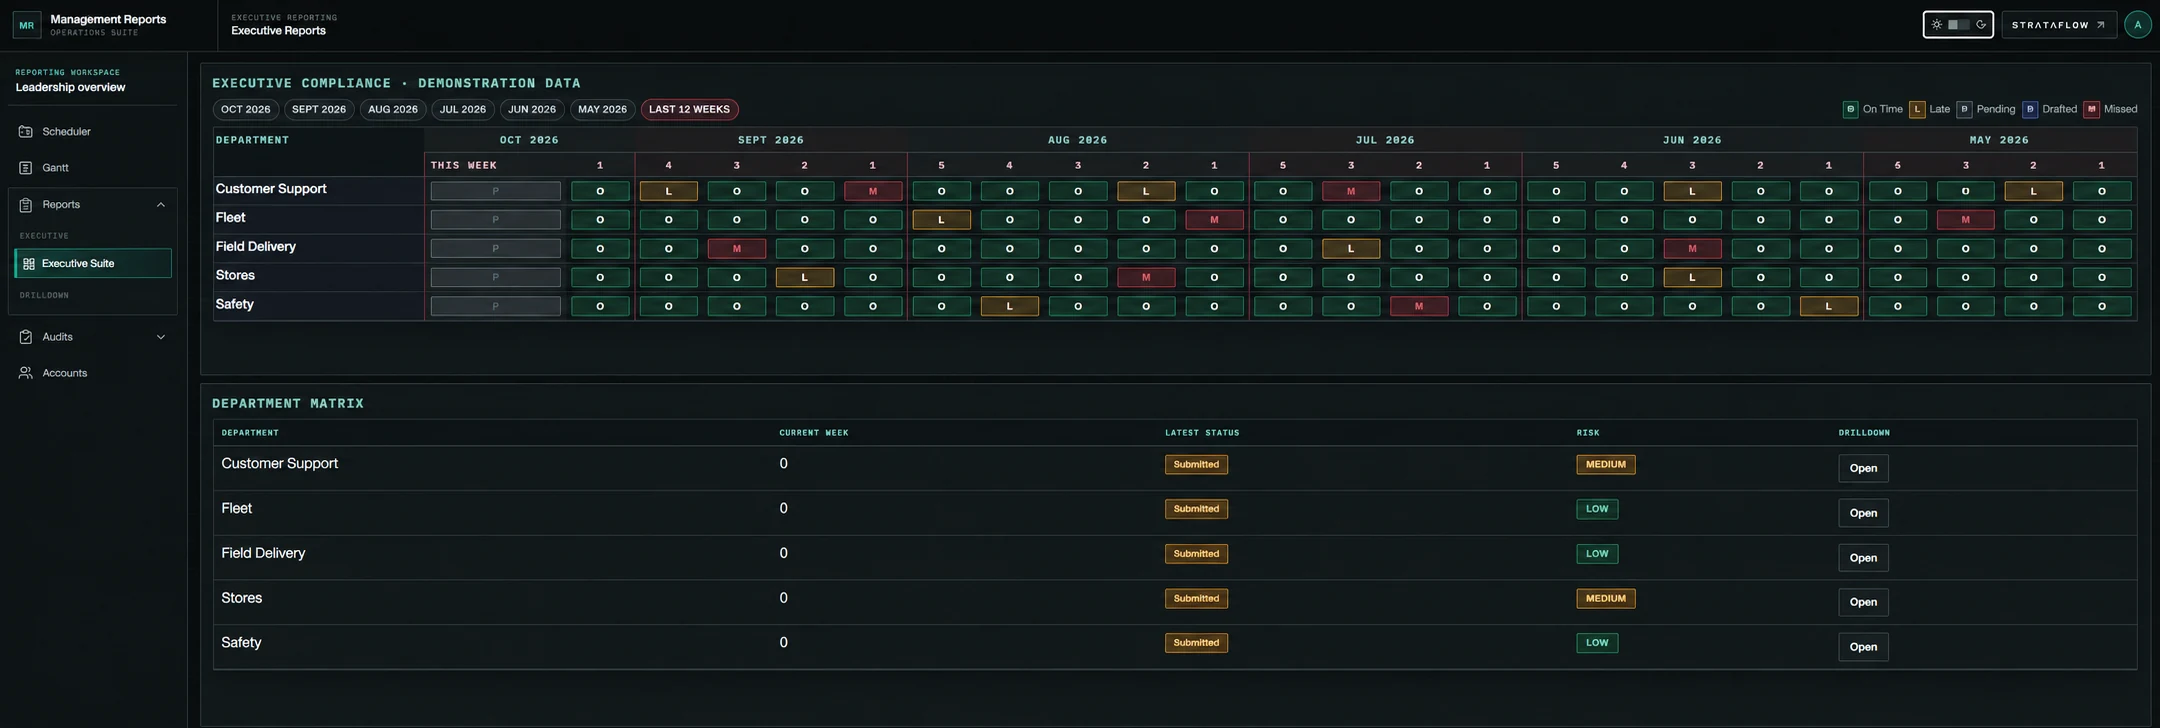
Task: Open the Customer Support drilldown
Action: click(1863, 468)
